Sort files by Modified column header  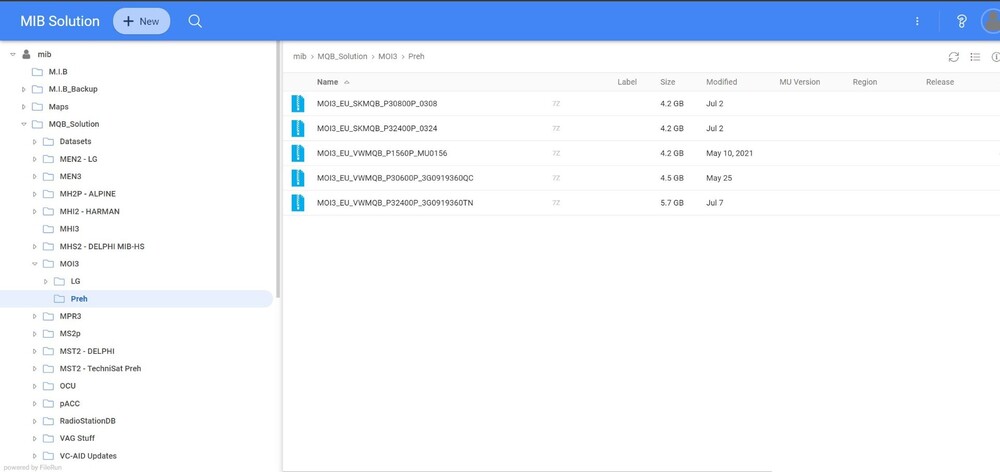click(x=721, y=82)
